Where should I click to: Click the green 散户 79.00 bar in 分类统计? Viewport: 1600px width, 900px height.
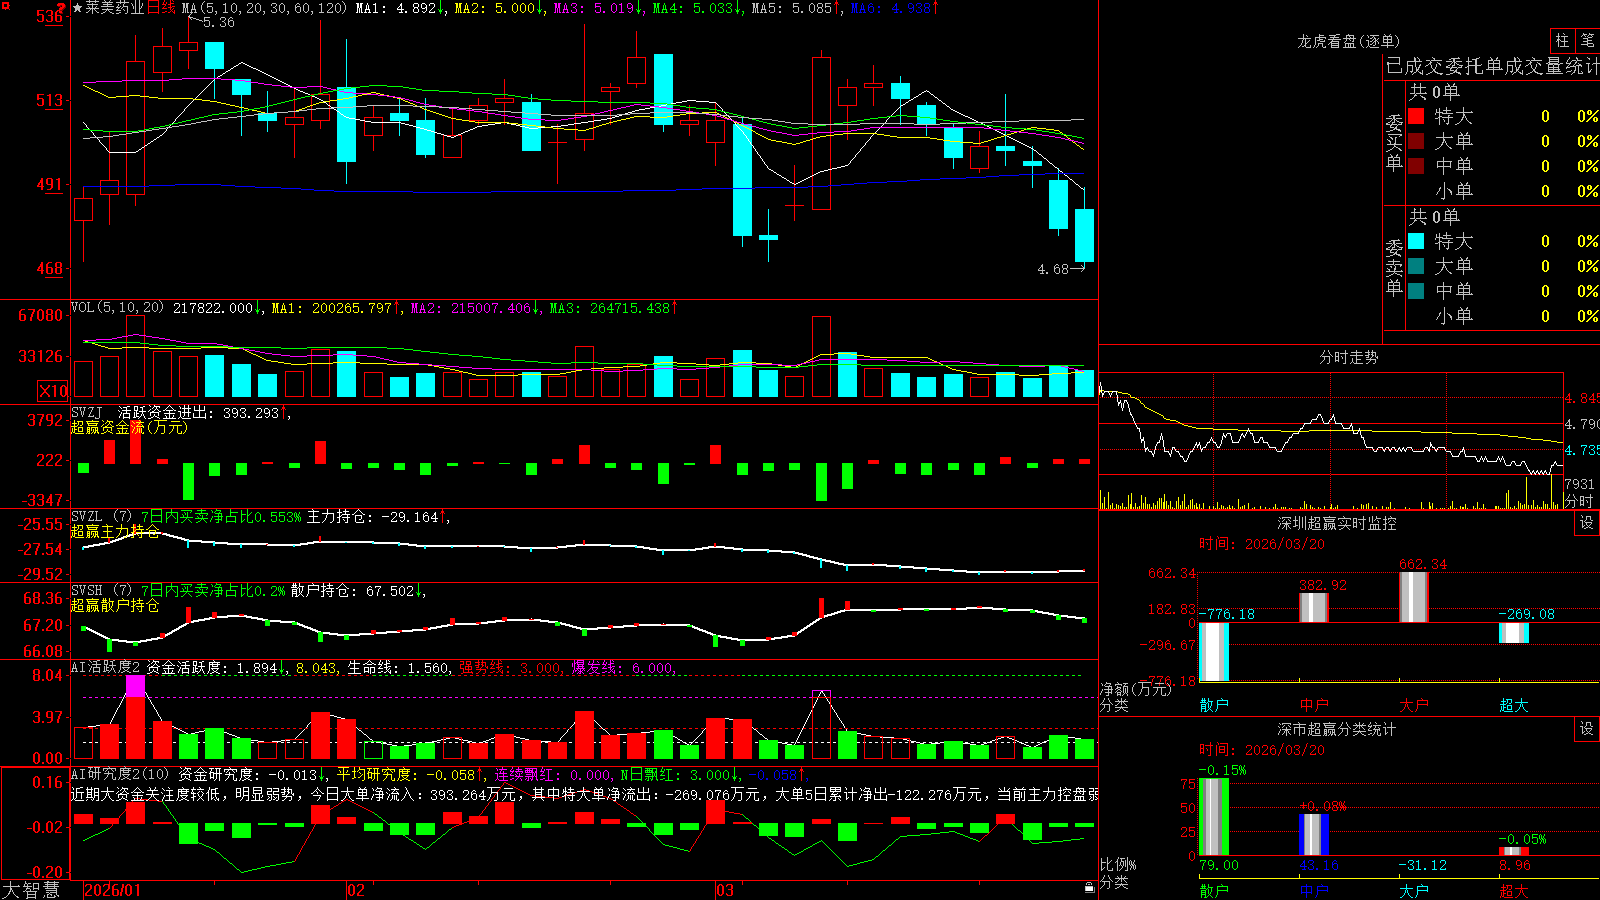pyautogui.click(x=1214, y=817)
